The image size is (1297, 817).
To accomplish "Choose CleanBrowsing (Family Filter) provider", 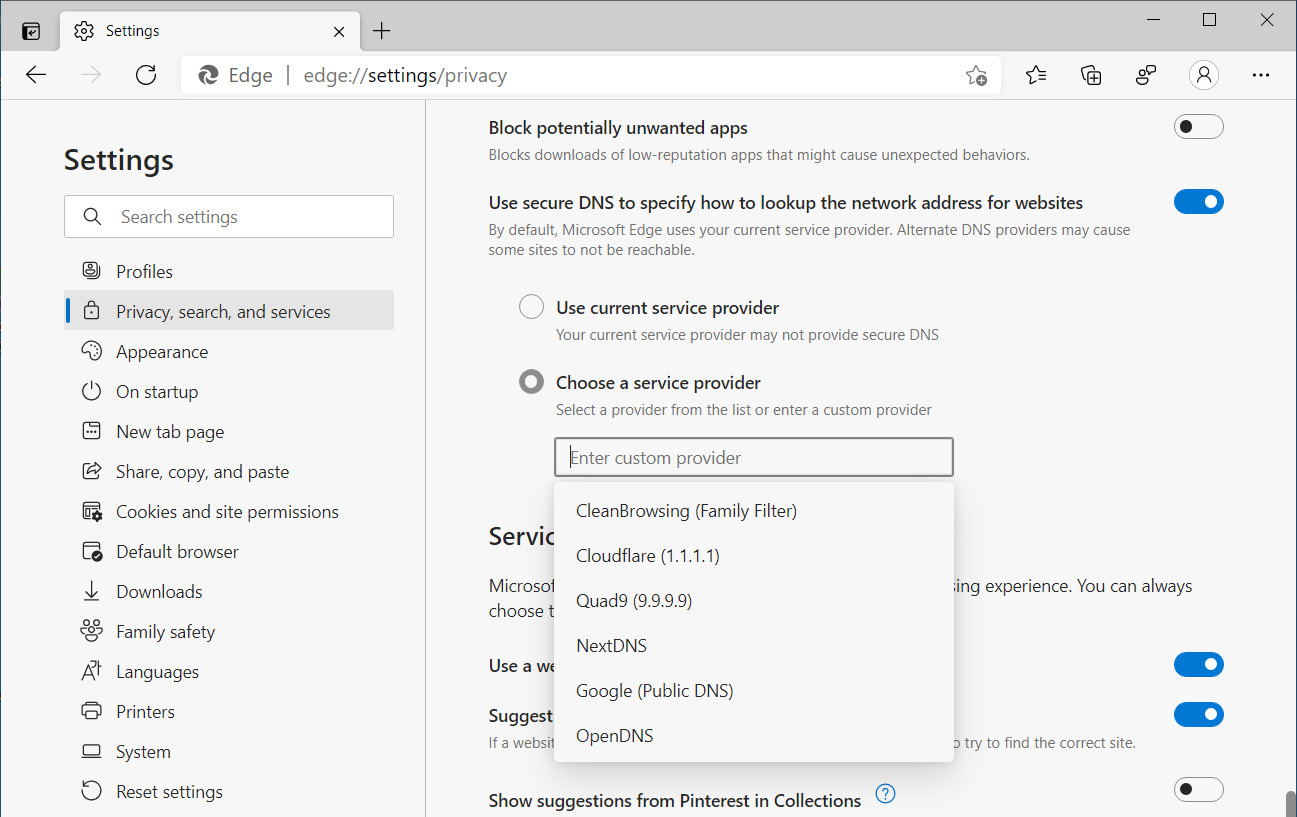I will pos(754,510).
